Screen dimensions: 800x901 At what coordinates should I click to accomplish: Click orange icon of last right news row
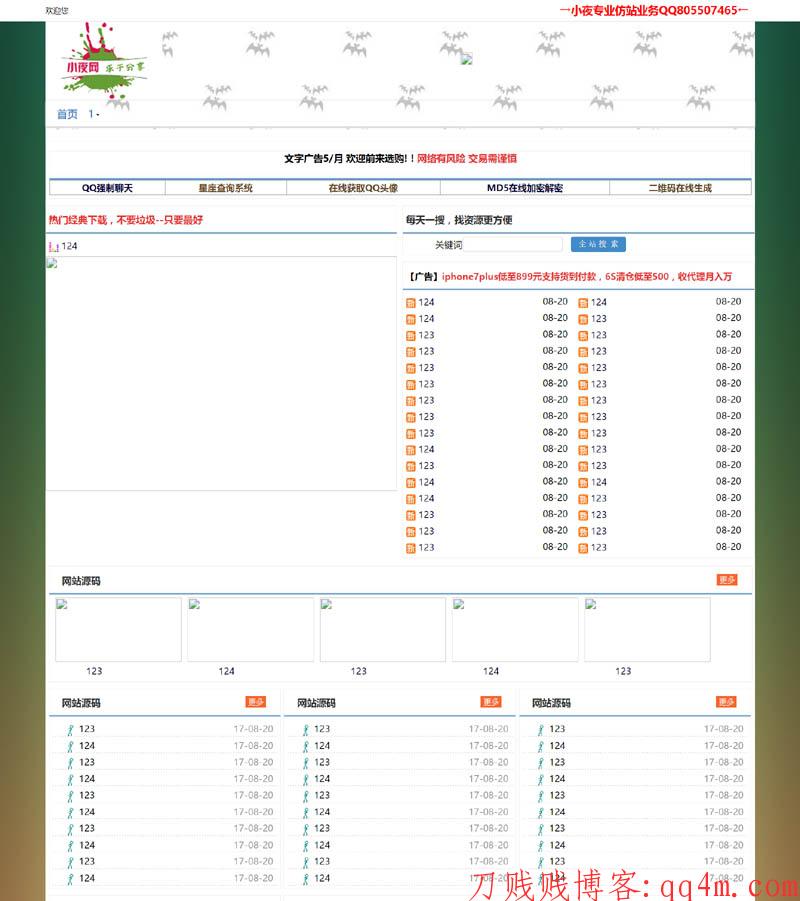click(x=583, y=548)
